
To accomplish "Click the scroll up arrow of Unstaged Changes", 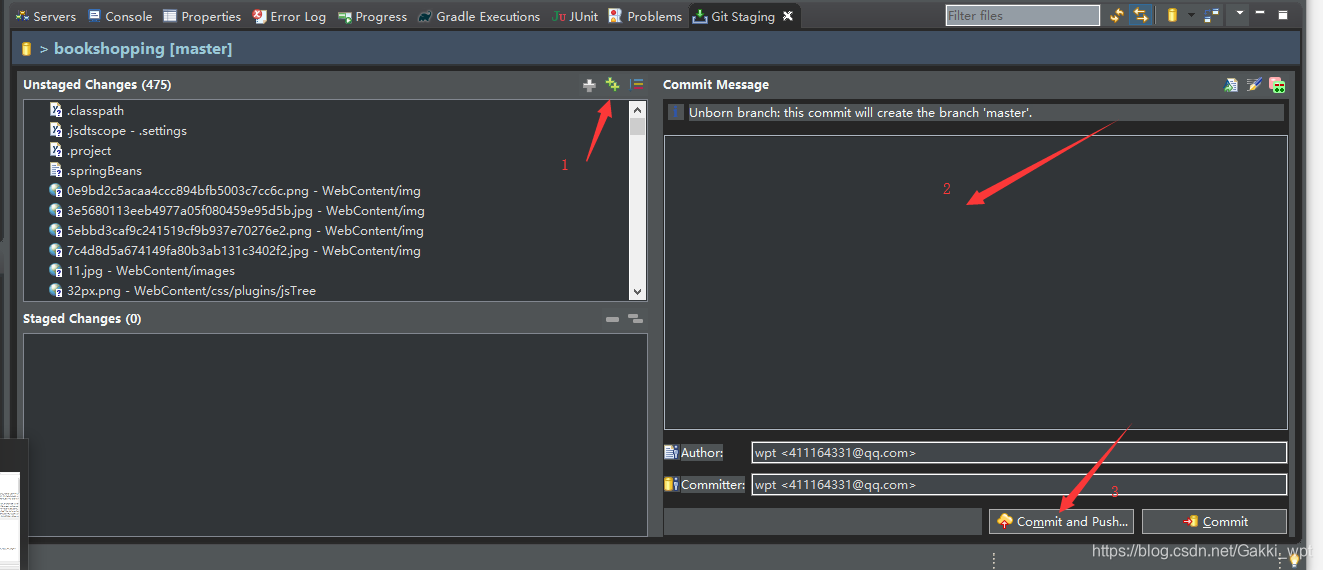I will pos(637,108).
